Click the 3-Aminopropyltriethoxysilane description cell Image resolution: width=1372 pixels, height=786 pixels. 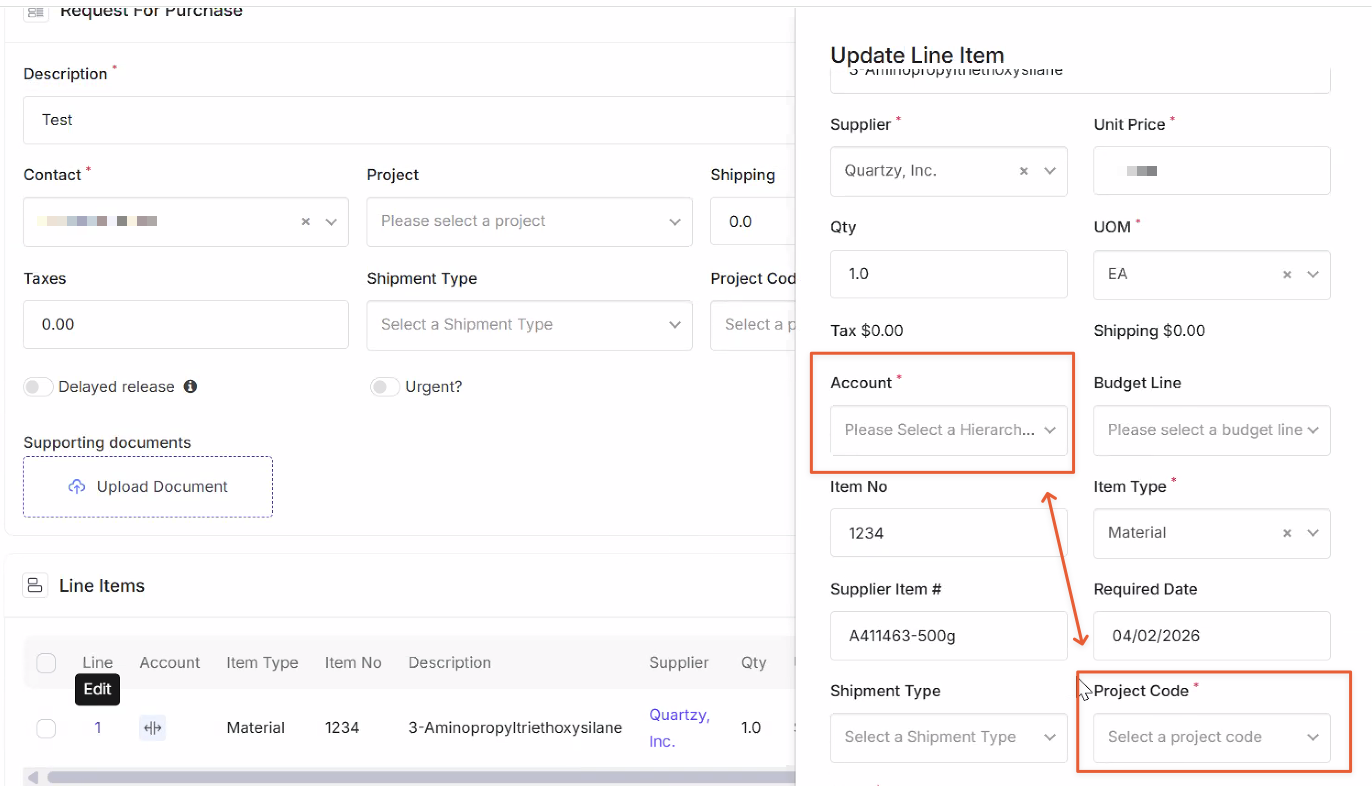tap(515, 728)
